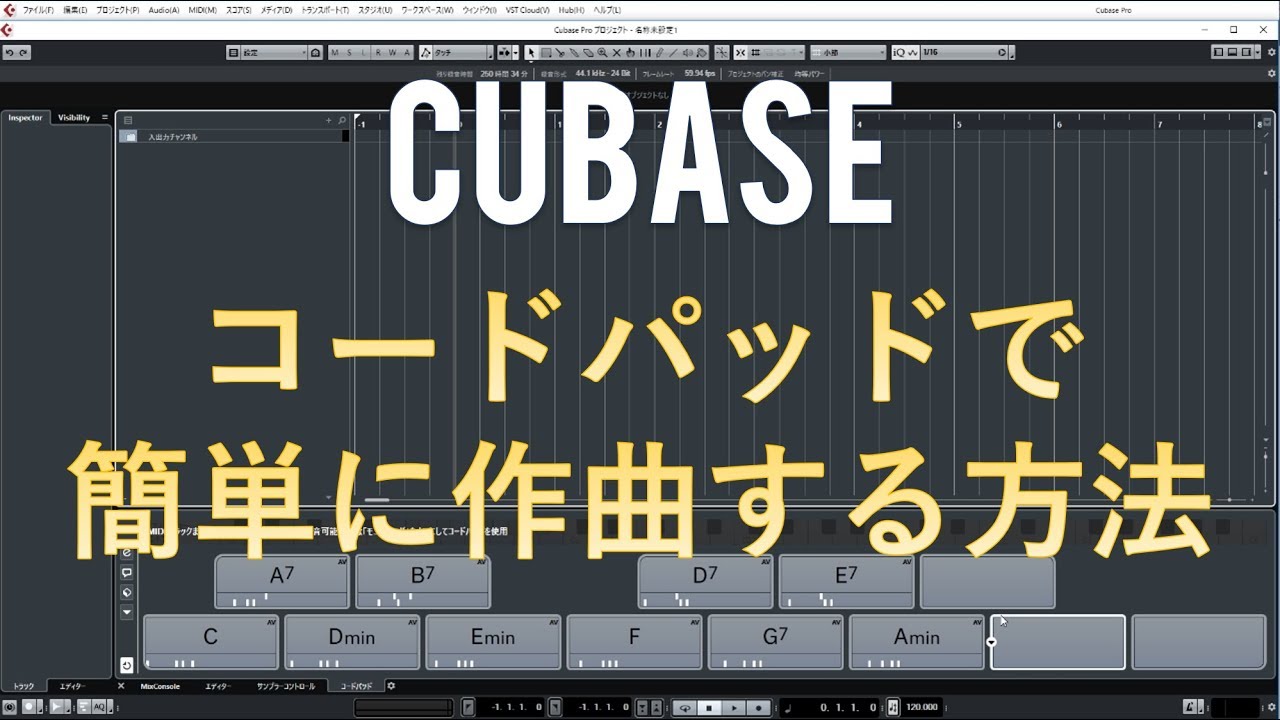
Task: Trigger the G7 chord pad
Action: [x=775, y=642]
